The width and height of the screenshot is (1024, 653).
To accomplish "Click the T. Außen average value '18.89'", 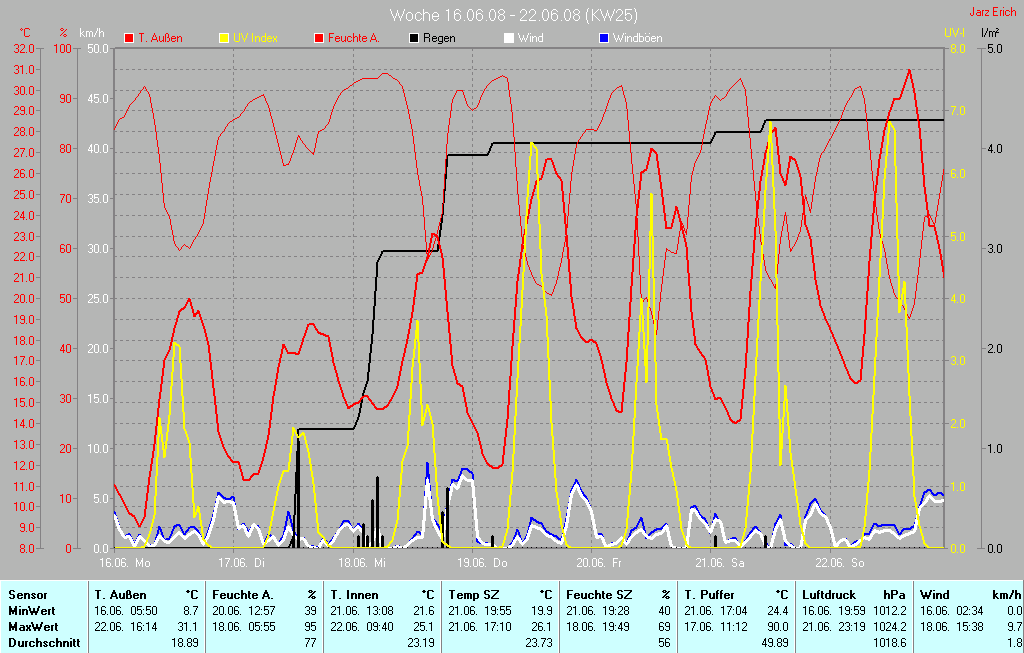I will tap(185, 643).
